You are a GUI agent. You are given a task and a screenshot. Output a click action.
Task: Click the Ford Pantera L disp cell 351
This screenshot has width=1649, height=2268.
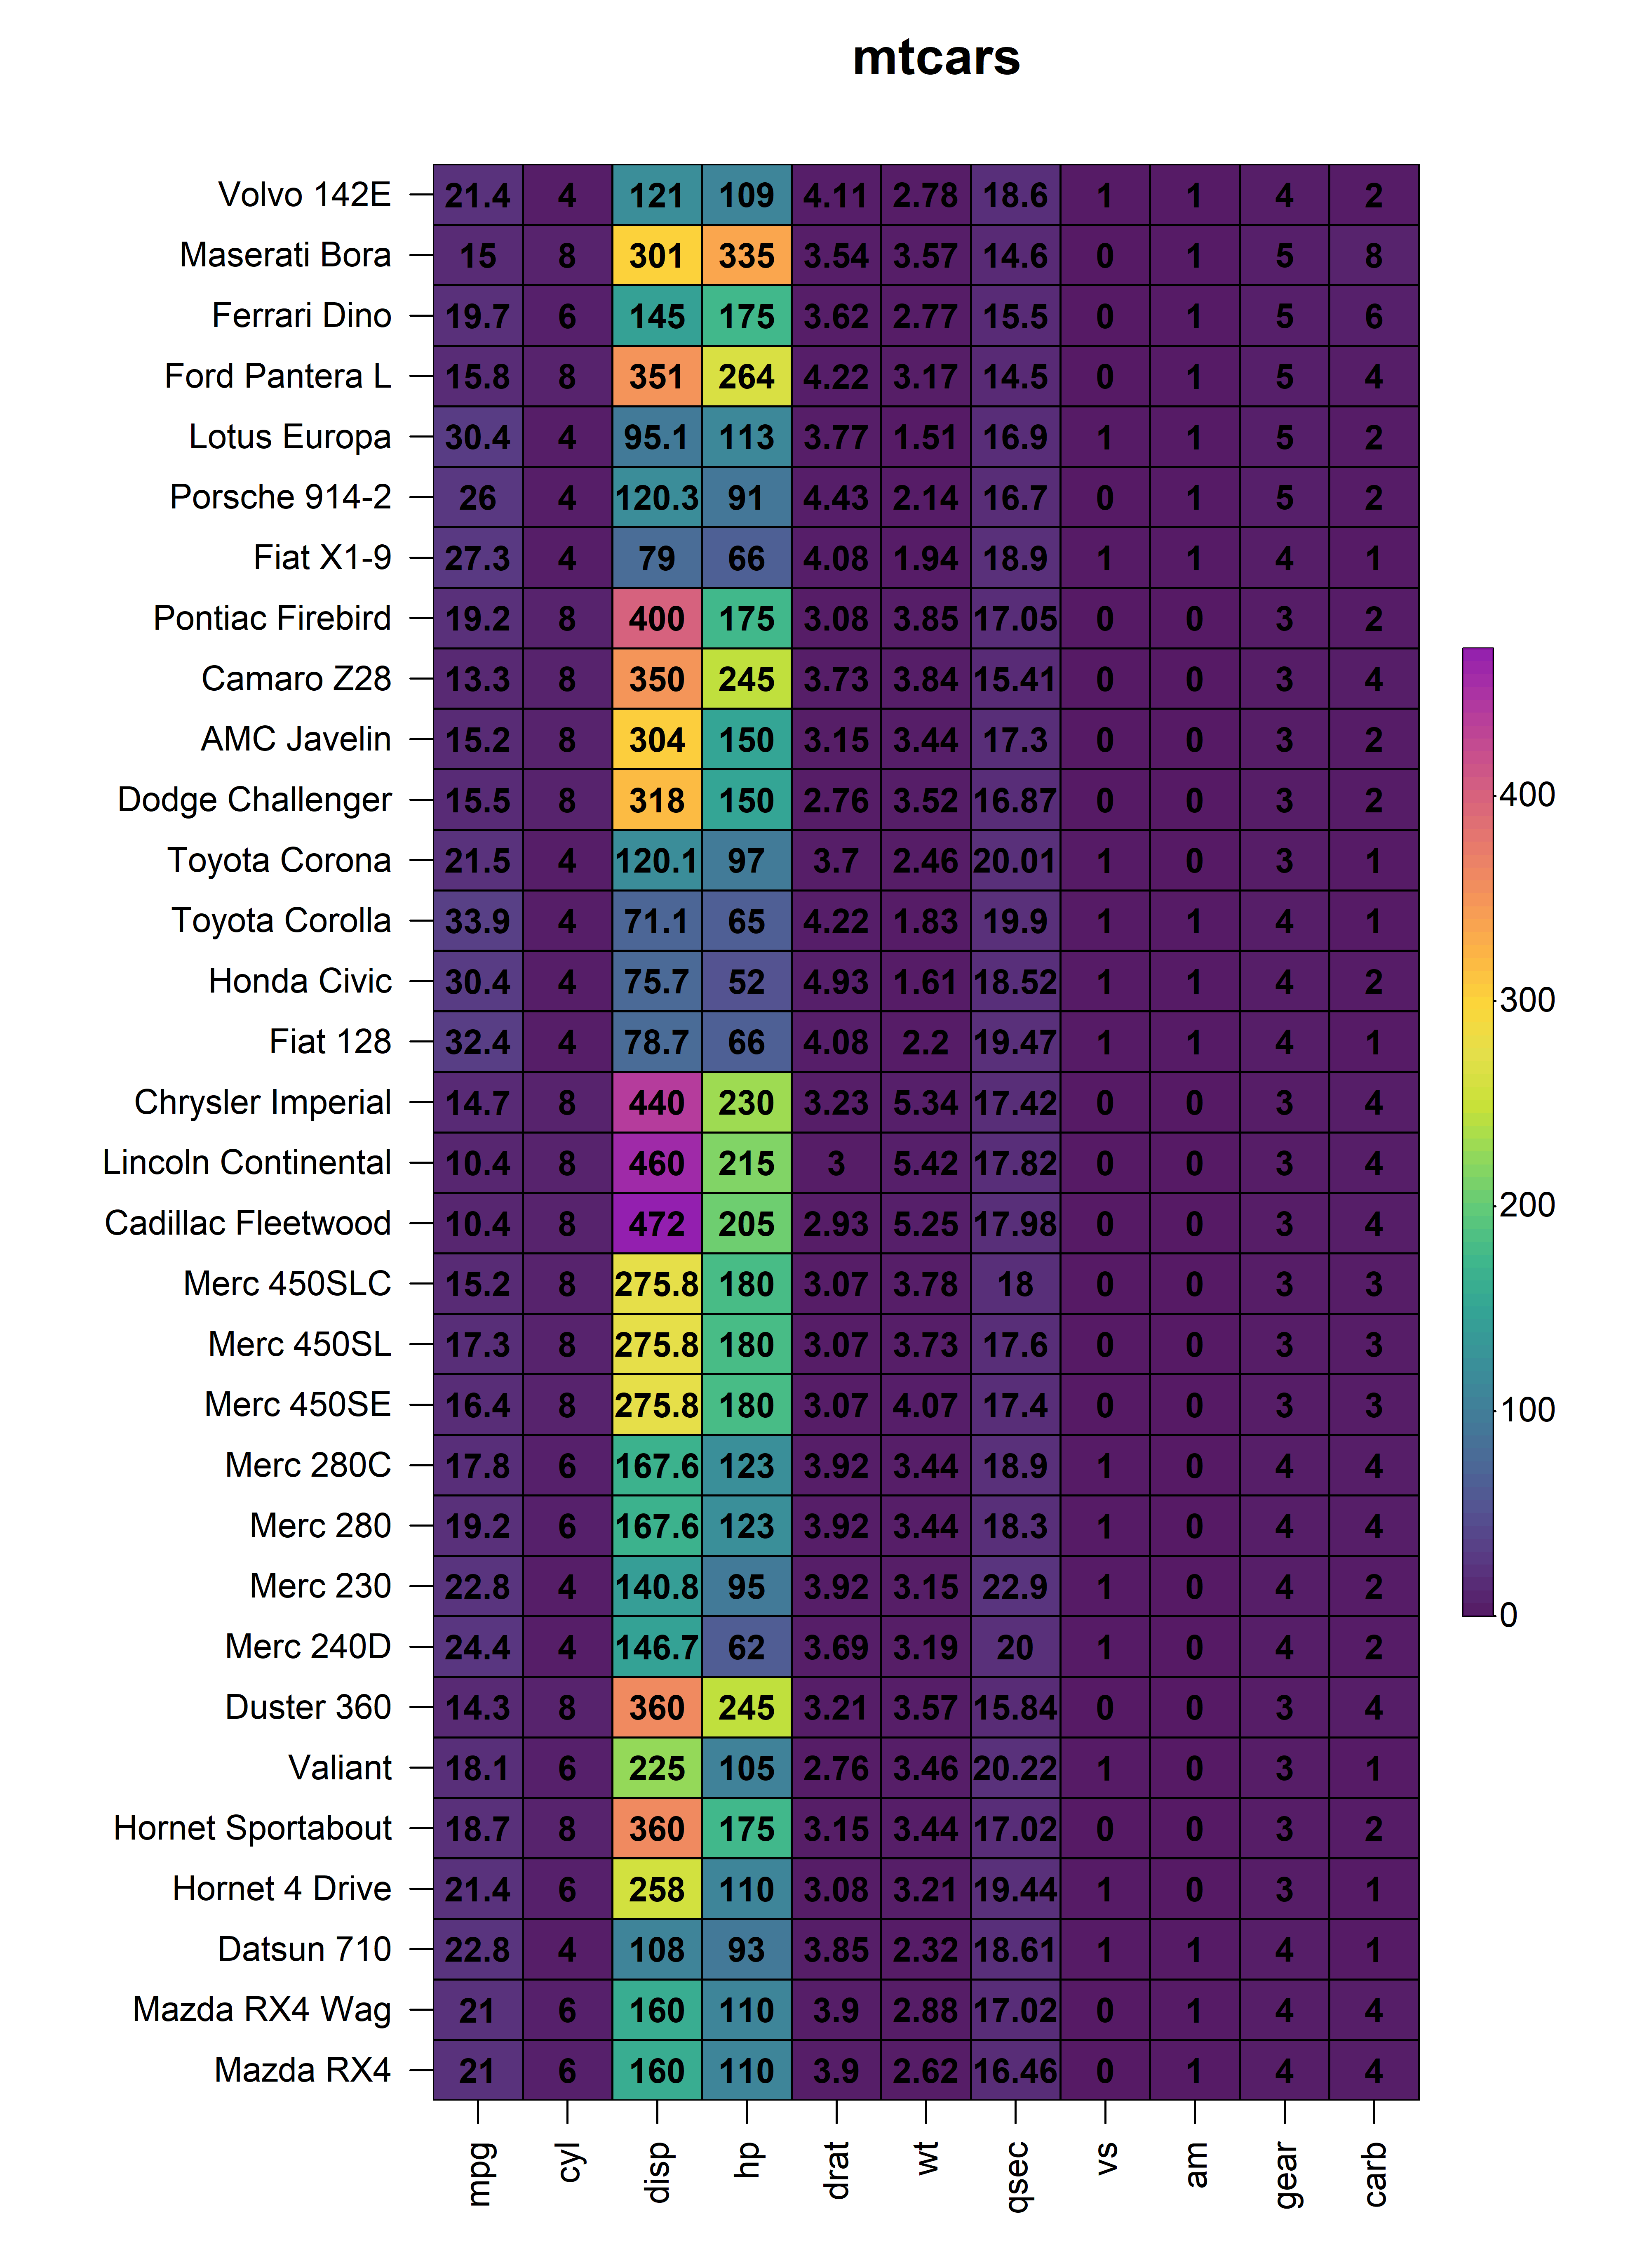tap(657, 377)
